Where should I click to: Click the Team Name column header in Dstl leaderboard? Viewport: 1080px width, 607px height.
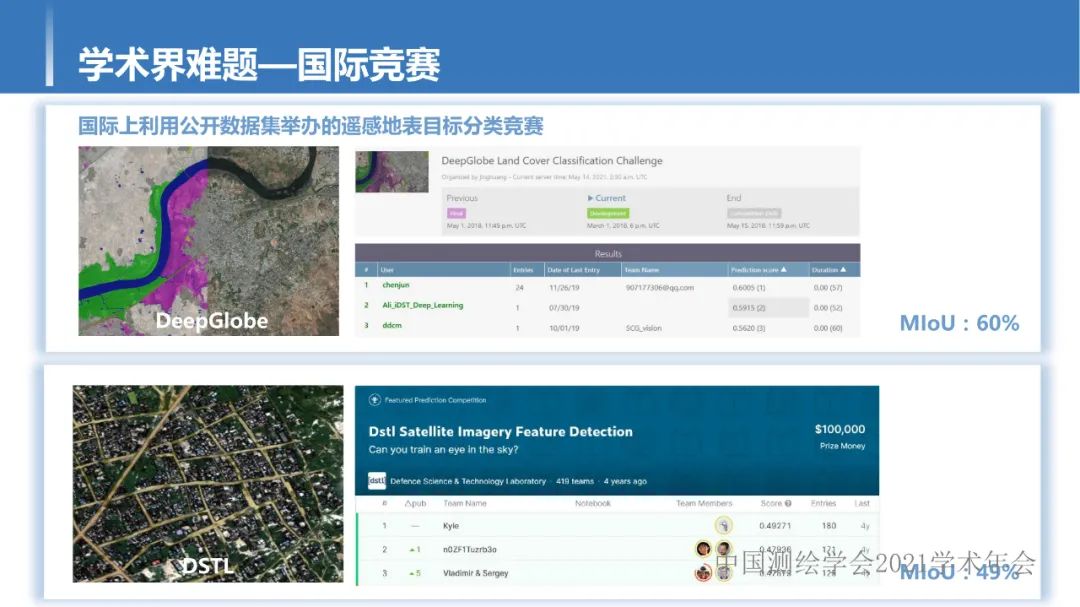[465, 503]
